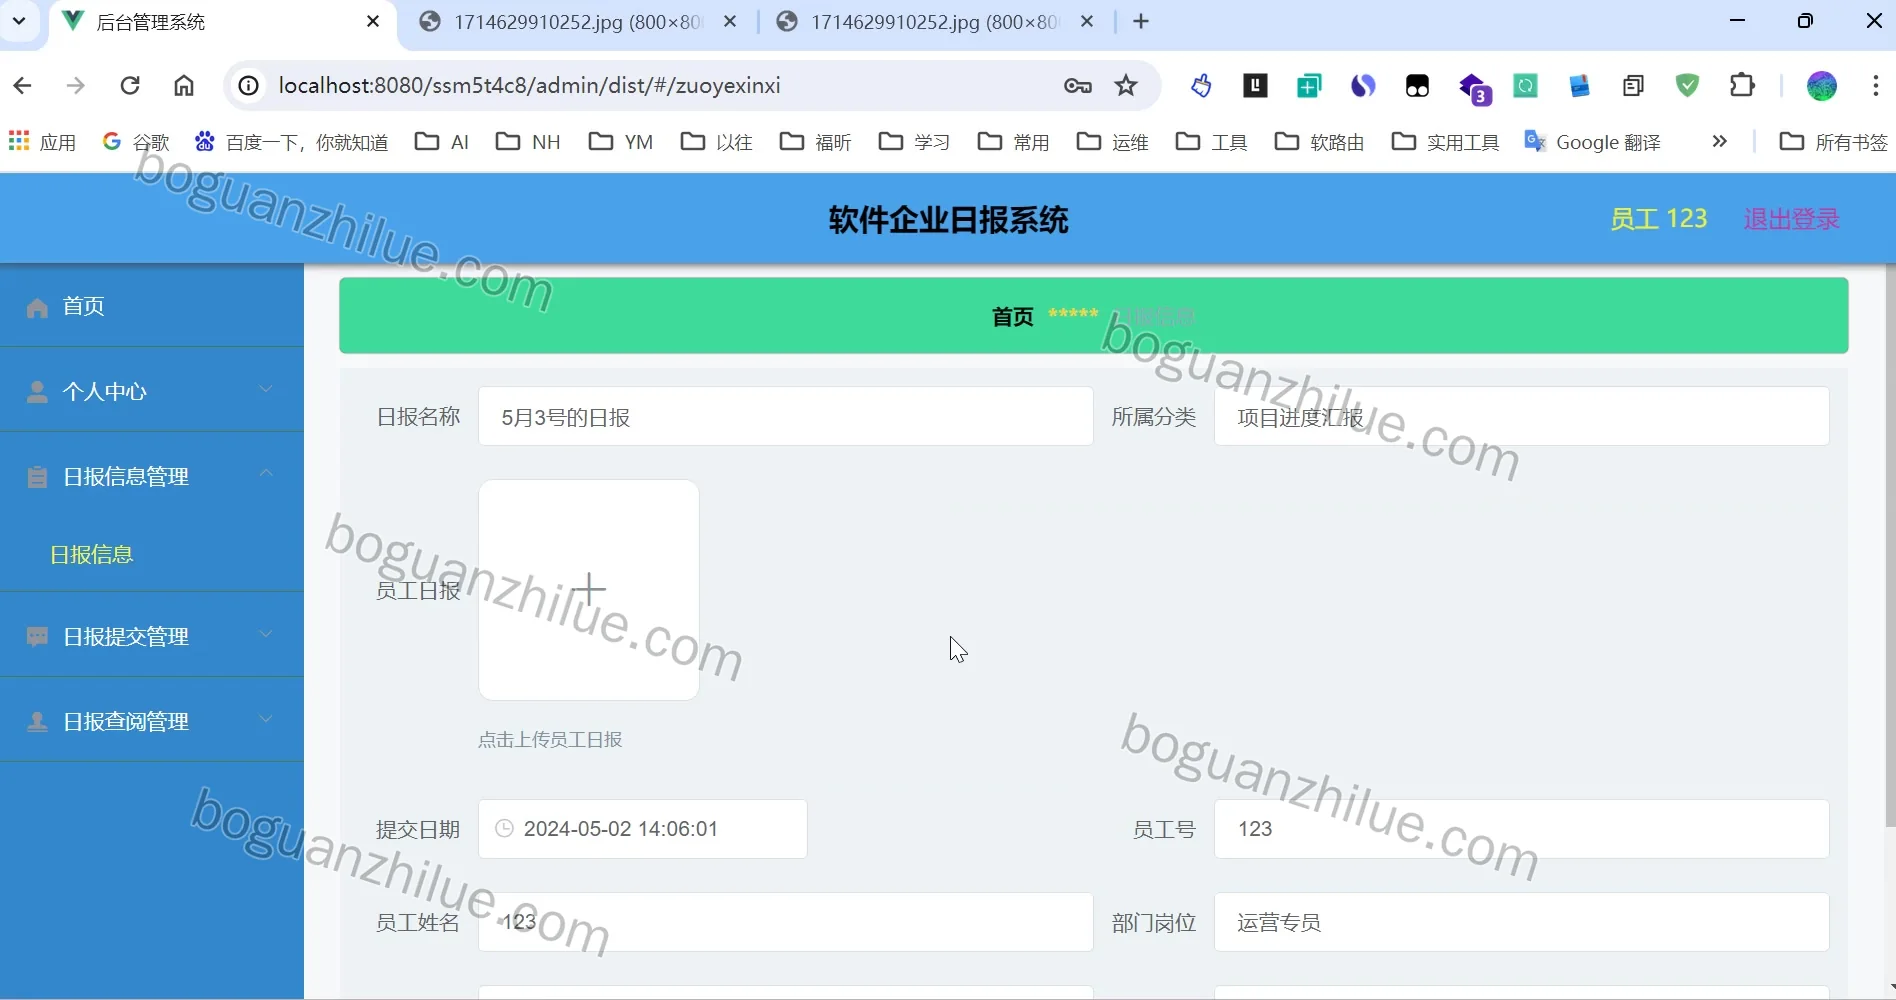The image size is (1896, 1000).
Task: Open the tab search dropdown arrow
Action: coord(19,21)
